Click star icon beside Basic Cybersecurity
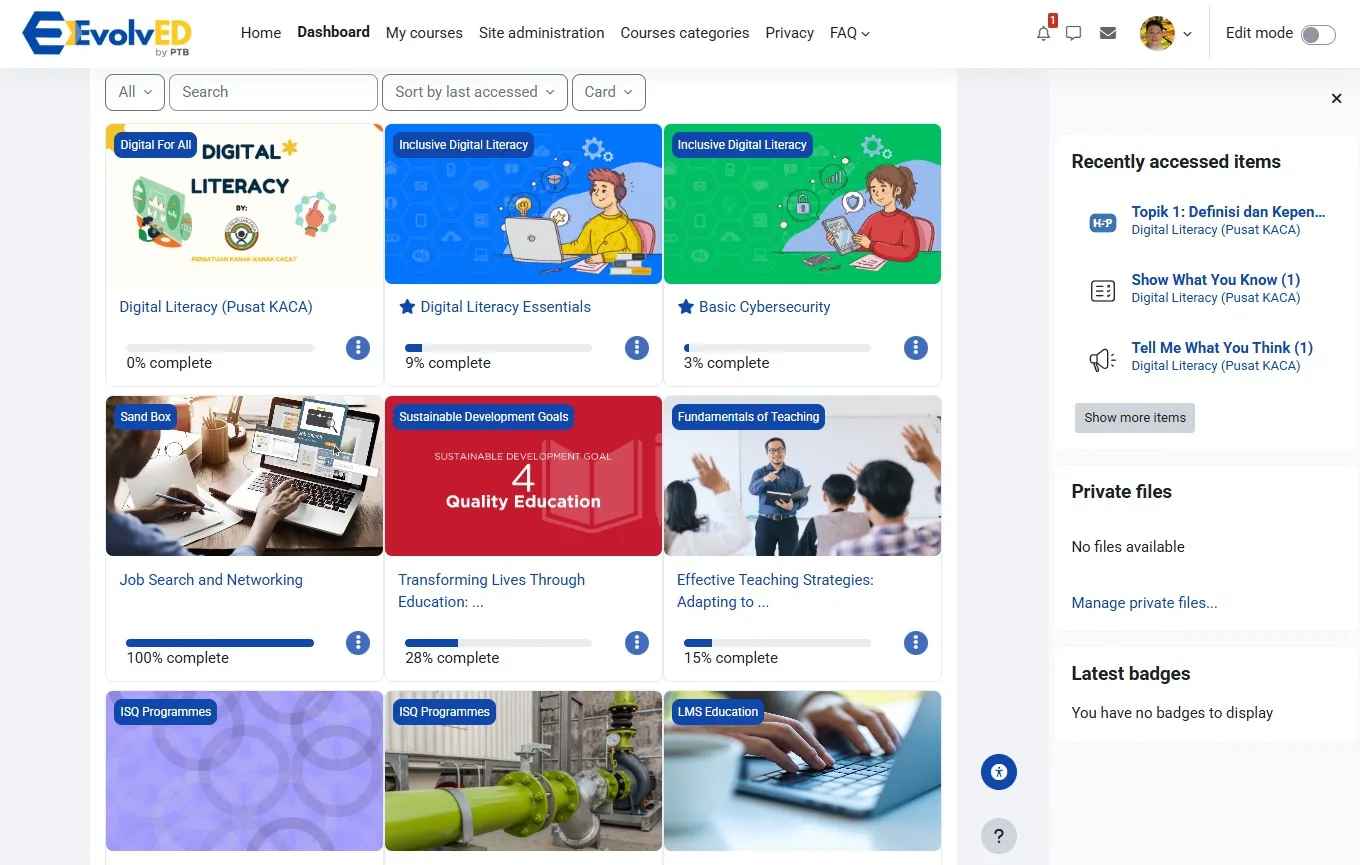The height and width of the screenshot is (865, 1360). [x=686, y=307]
